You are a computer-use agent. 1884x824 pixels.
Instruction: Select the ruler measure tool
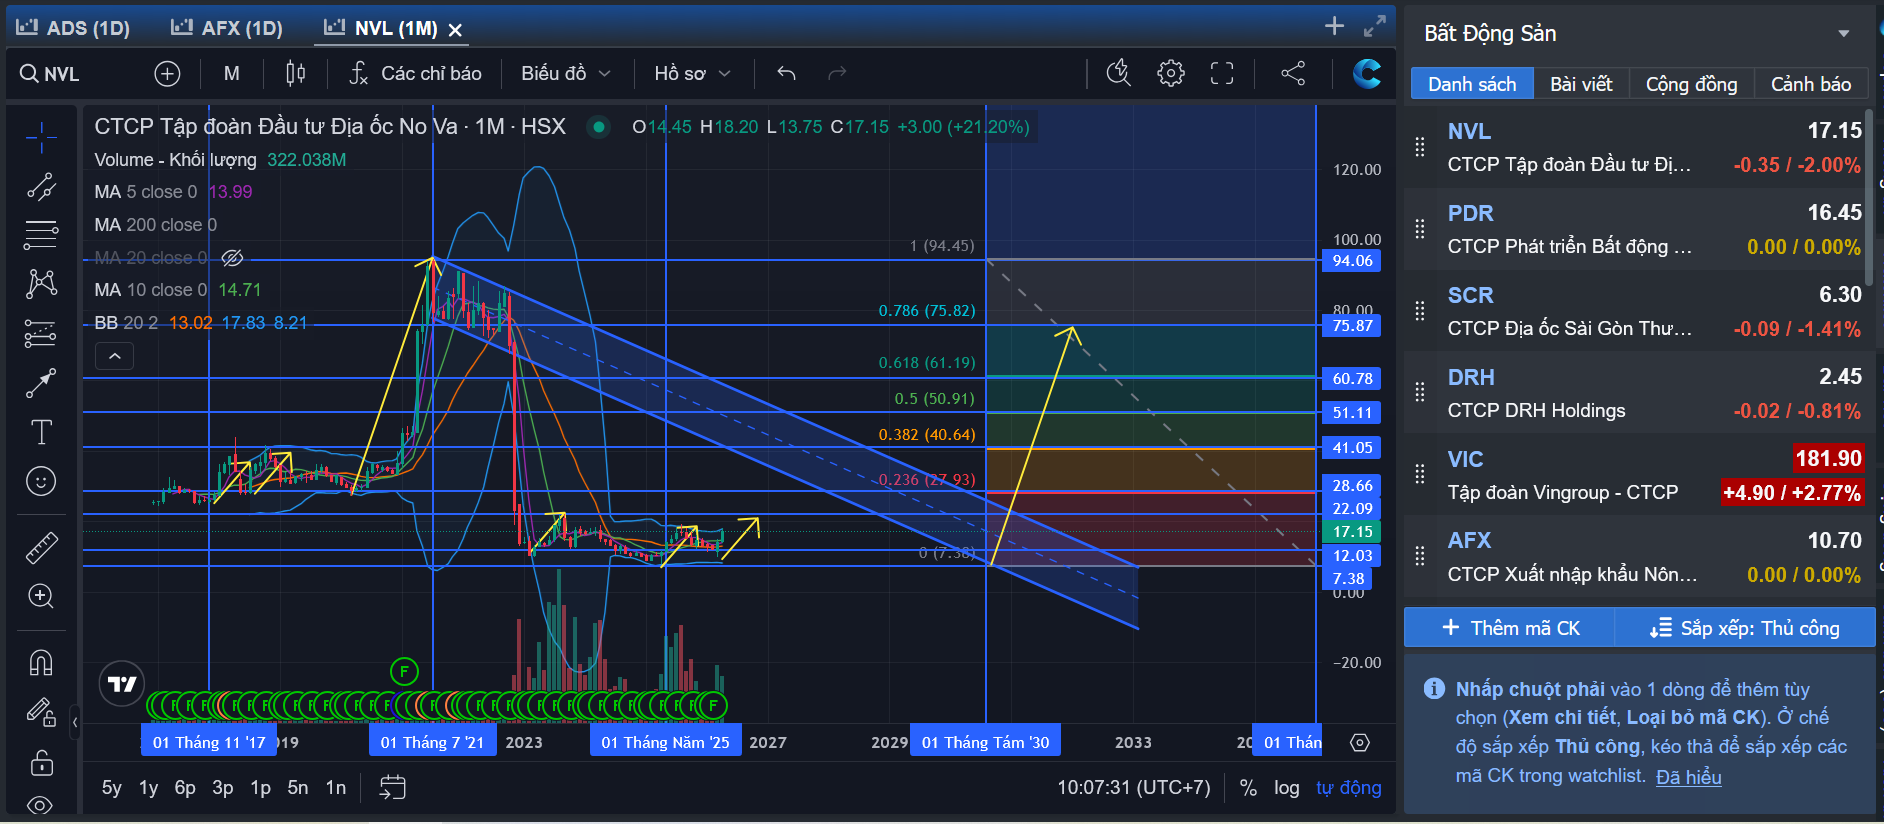[41, 547]
